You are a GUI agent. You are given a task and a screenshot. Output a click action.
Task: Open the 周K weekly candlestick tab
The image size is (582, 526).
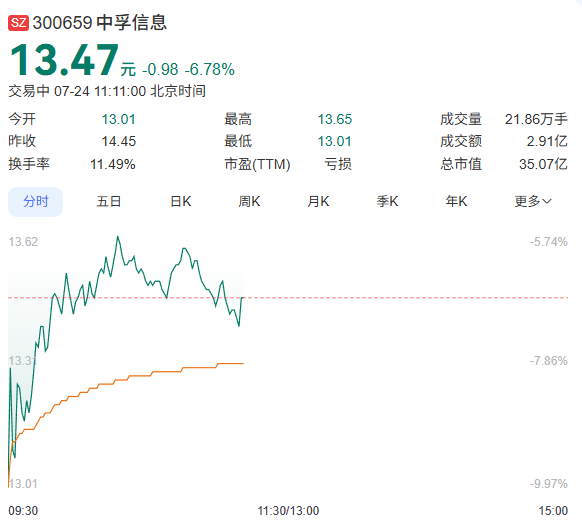249,202
